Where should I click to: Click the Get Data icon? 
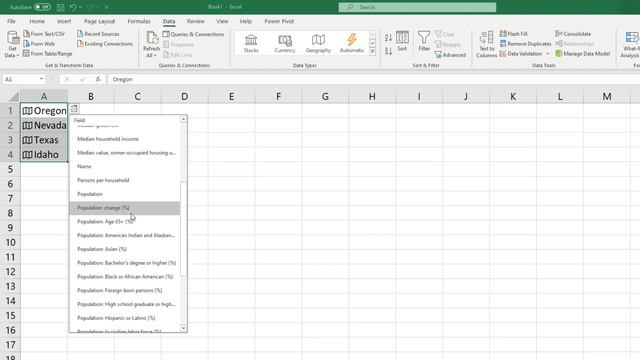[13, 39]
